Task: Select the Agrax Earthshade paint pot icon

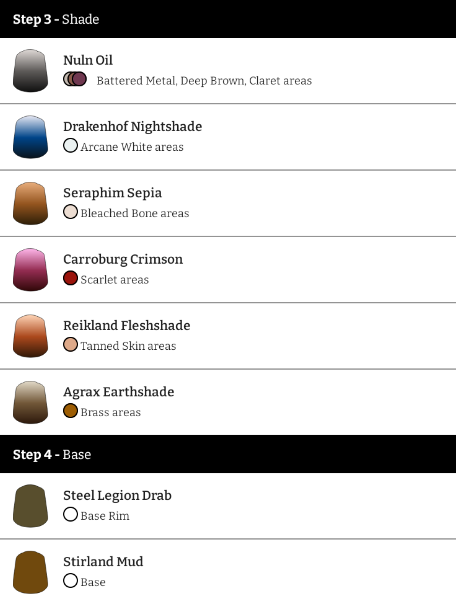Action: click(30, 402)
